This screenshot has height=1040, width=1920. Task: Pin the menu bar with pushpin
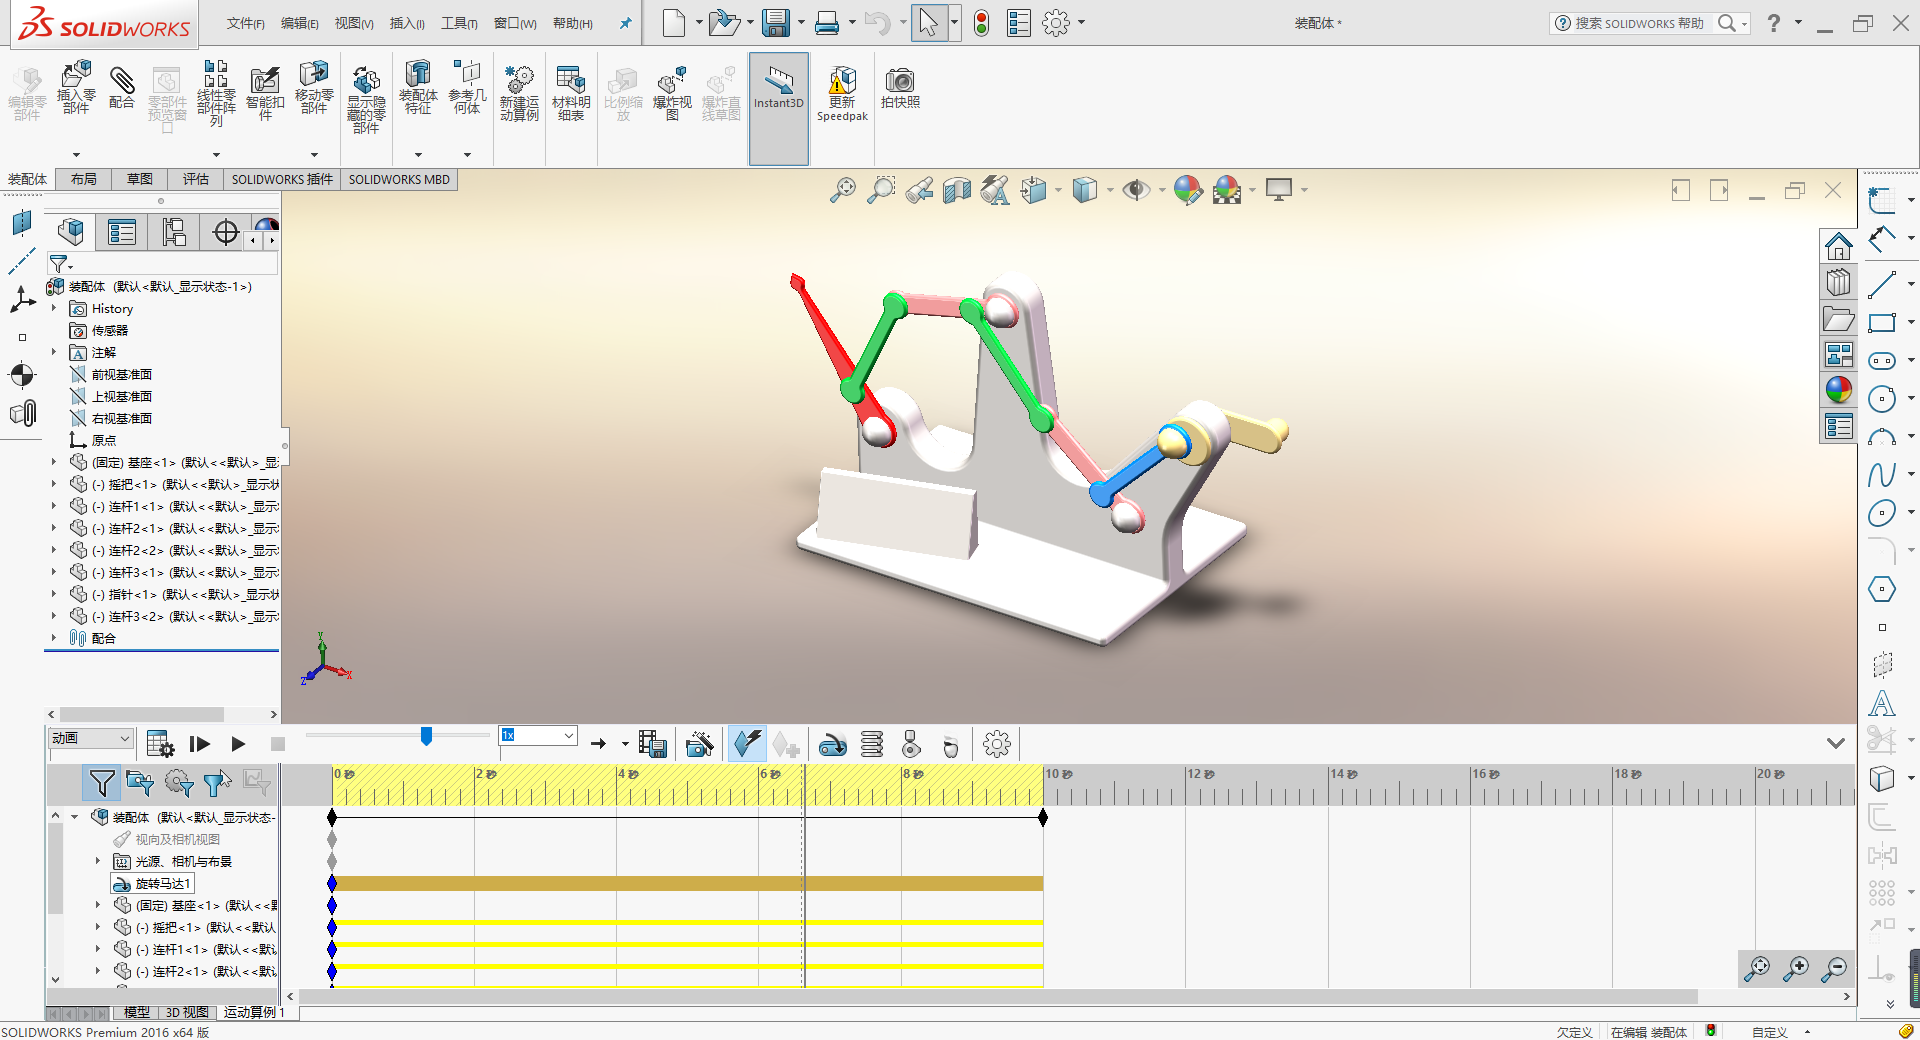click(x=625, y=23)
